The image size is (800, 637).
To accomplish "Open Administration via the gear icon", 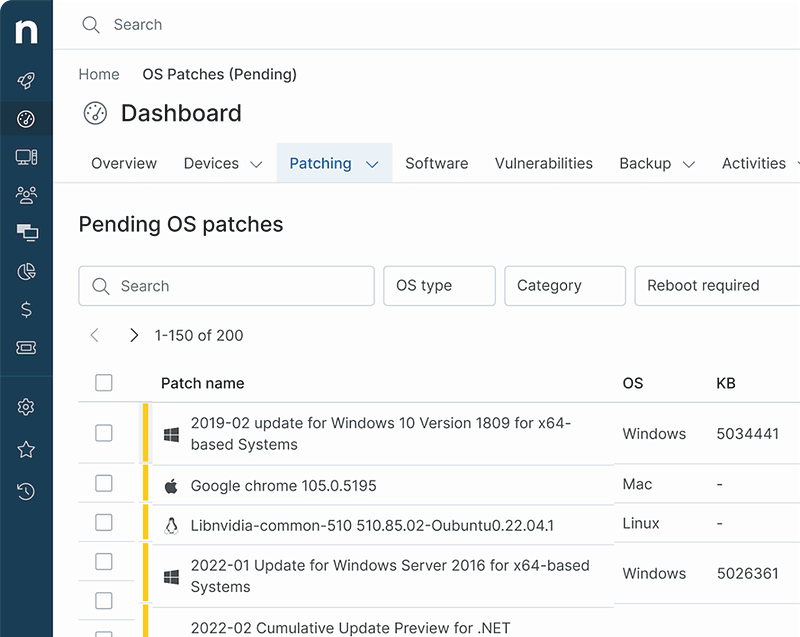I will coord(25,407).
